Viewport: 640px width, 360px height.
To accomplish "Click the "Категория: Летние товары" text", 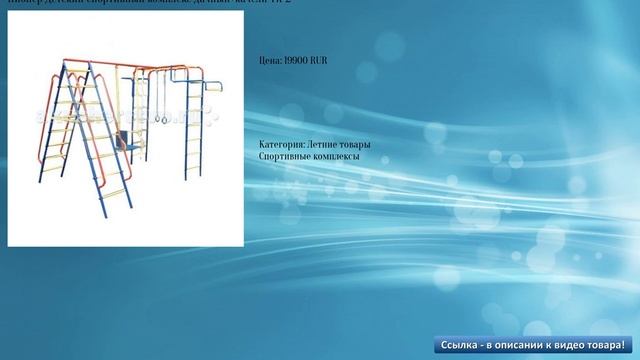I will (315, 144).
